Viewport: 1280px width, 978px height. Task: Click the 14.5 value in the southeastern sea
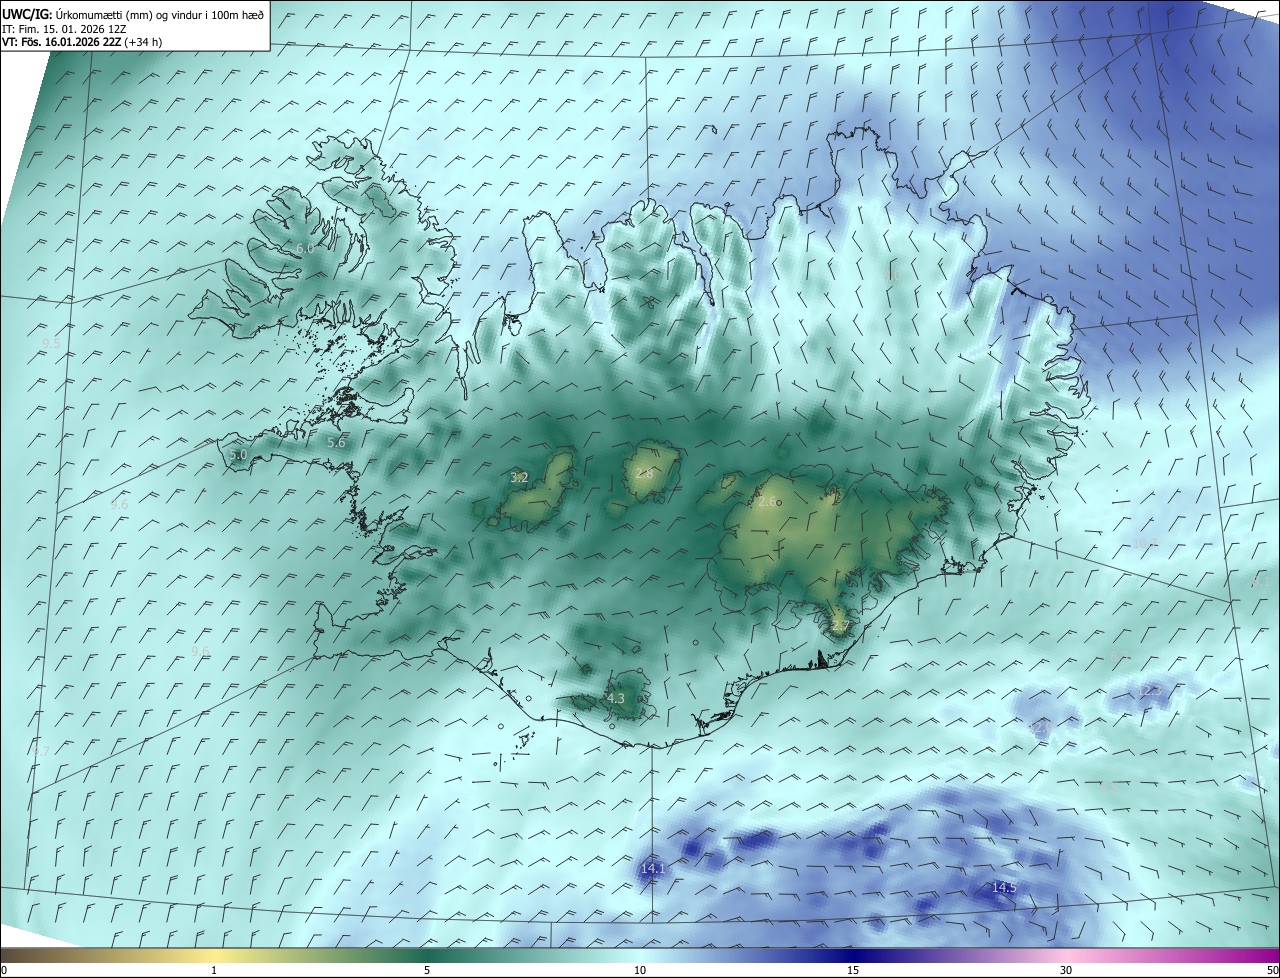(x=1004, y=888)
